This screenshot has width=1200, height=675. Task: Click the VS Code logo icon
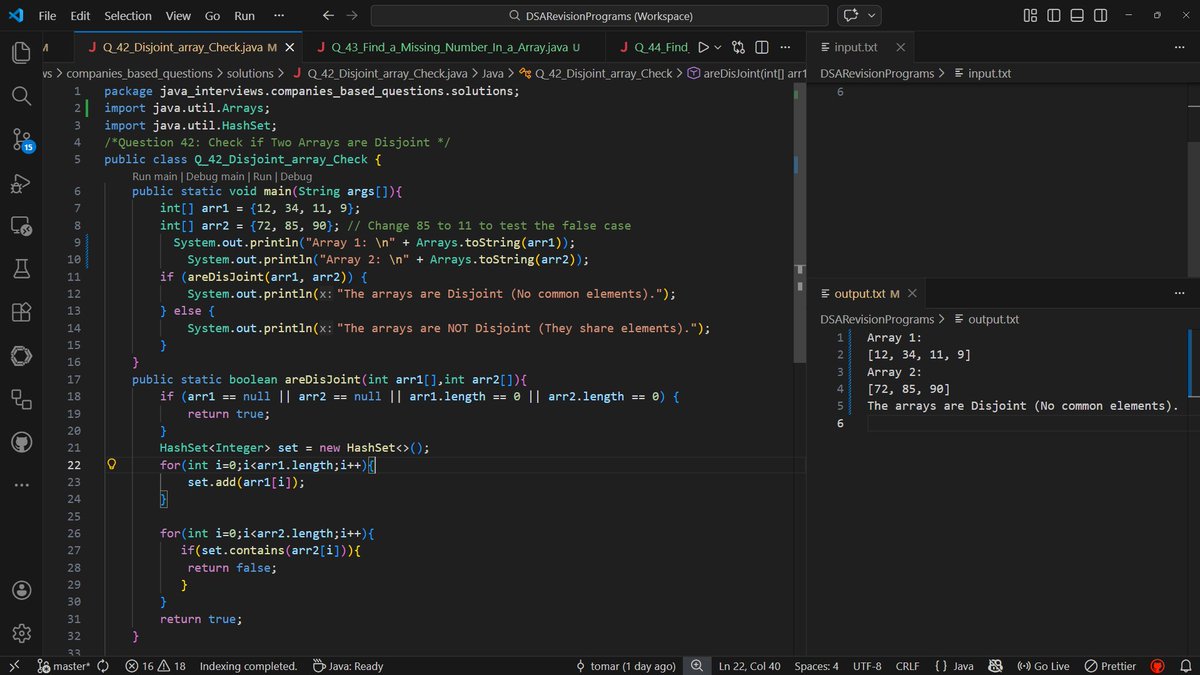(x=16, y=16)
